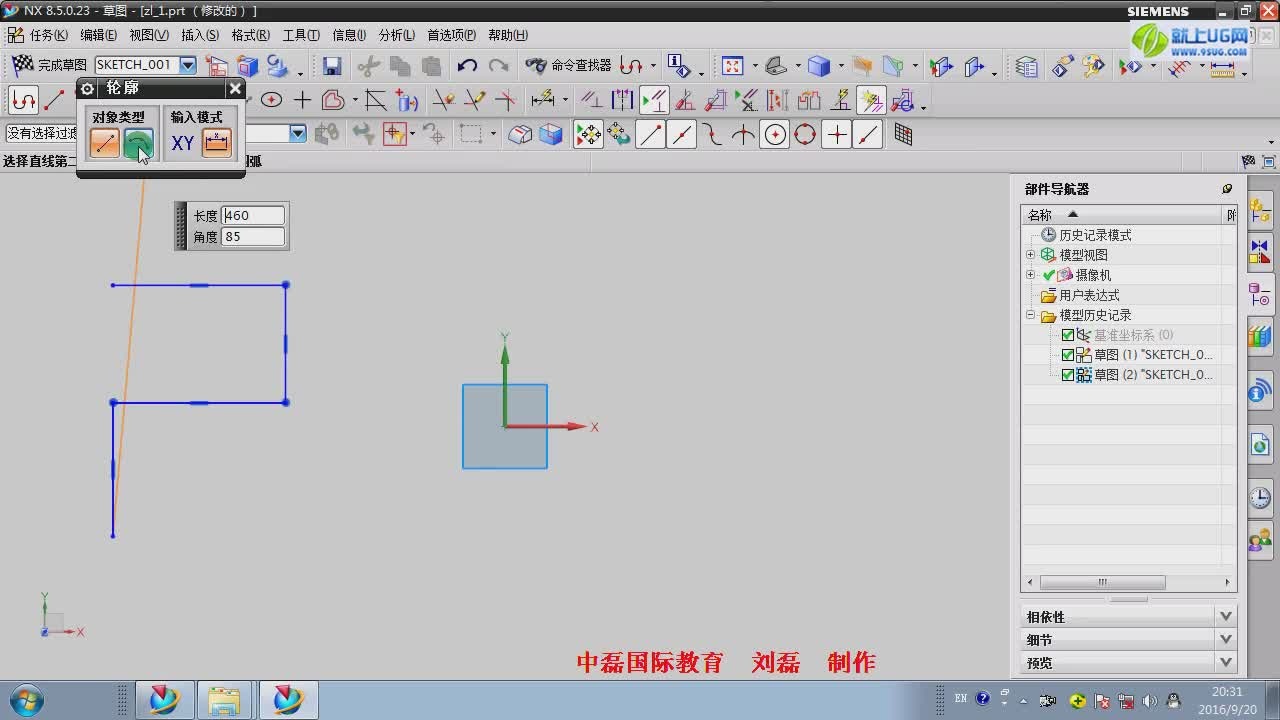Select the ellipse tool icon
This screenshot has height=720, width=1280.
271,100
